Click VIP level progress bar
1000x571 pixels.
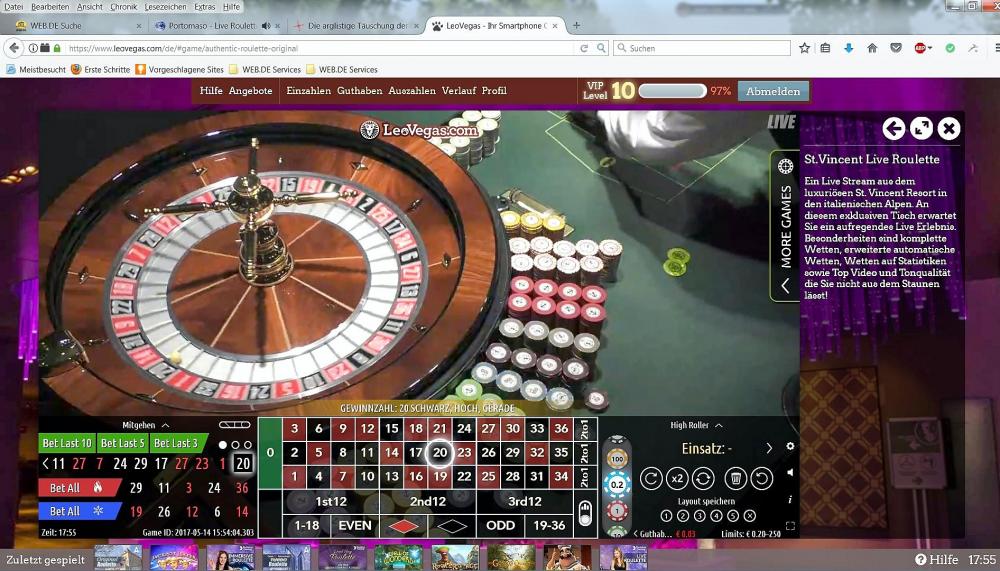click(x=672, y=91)
